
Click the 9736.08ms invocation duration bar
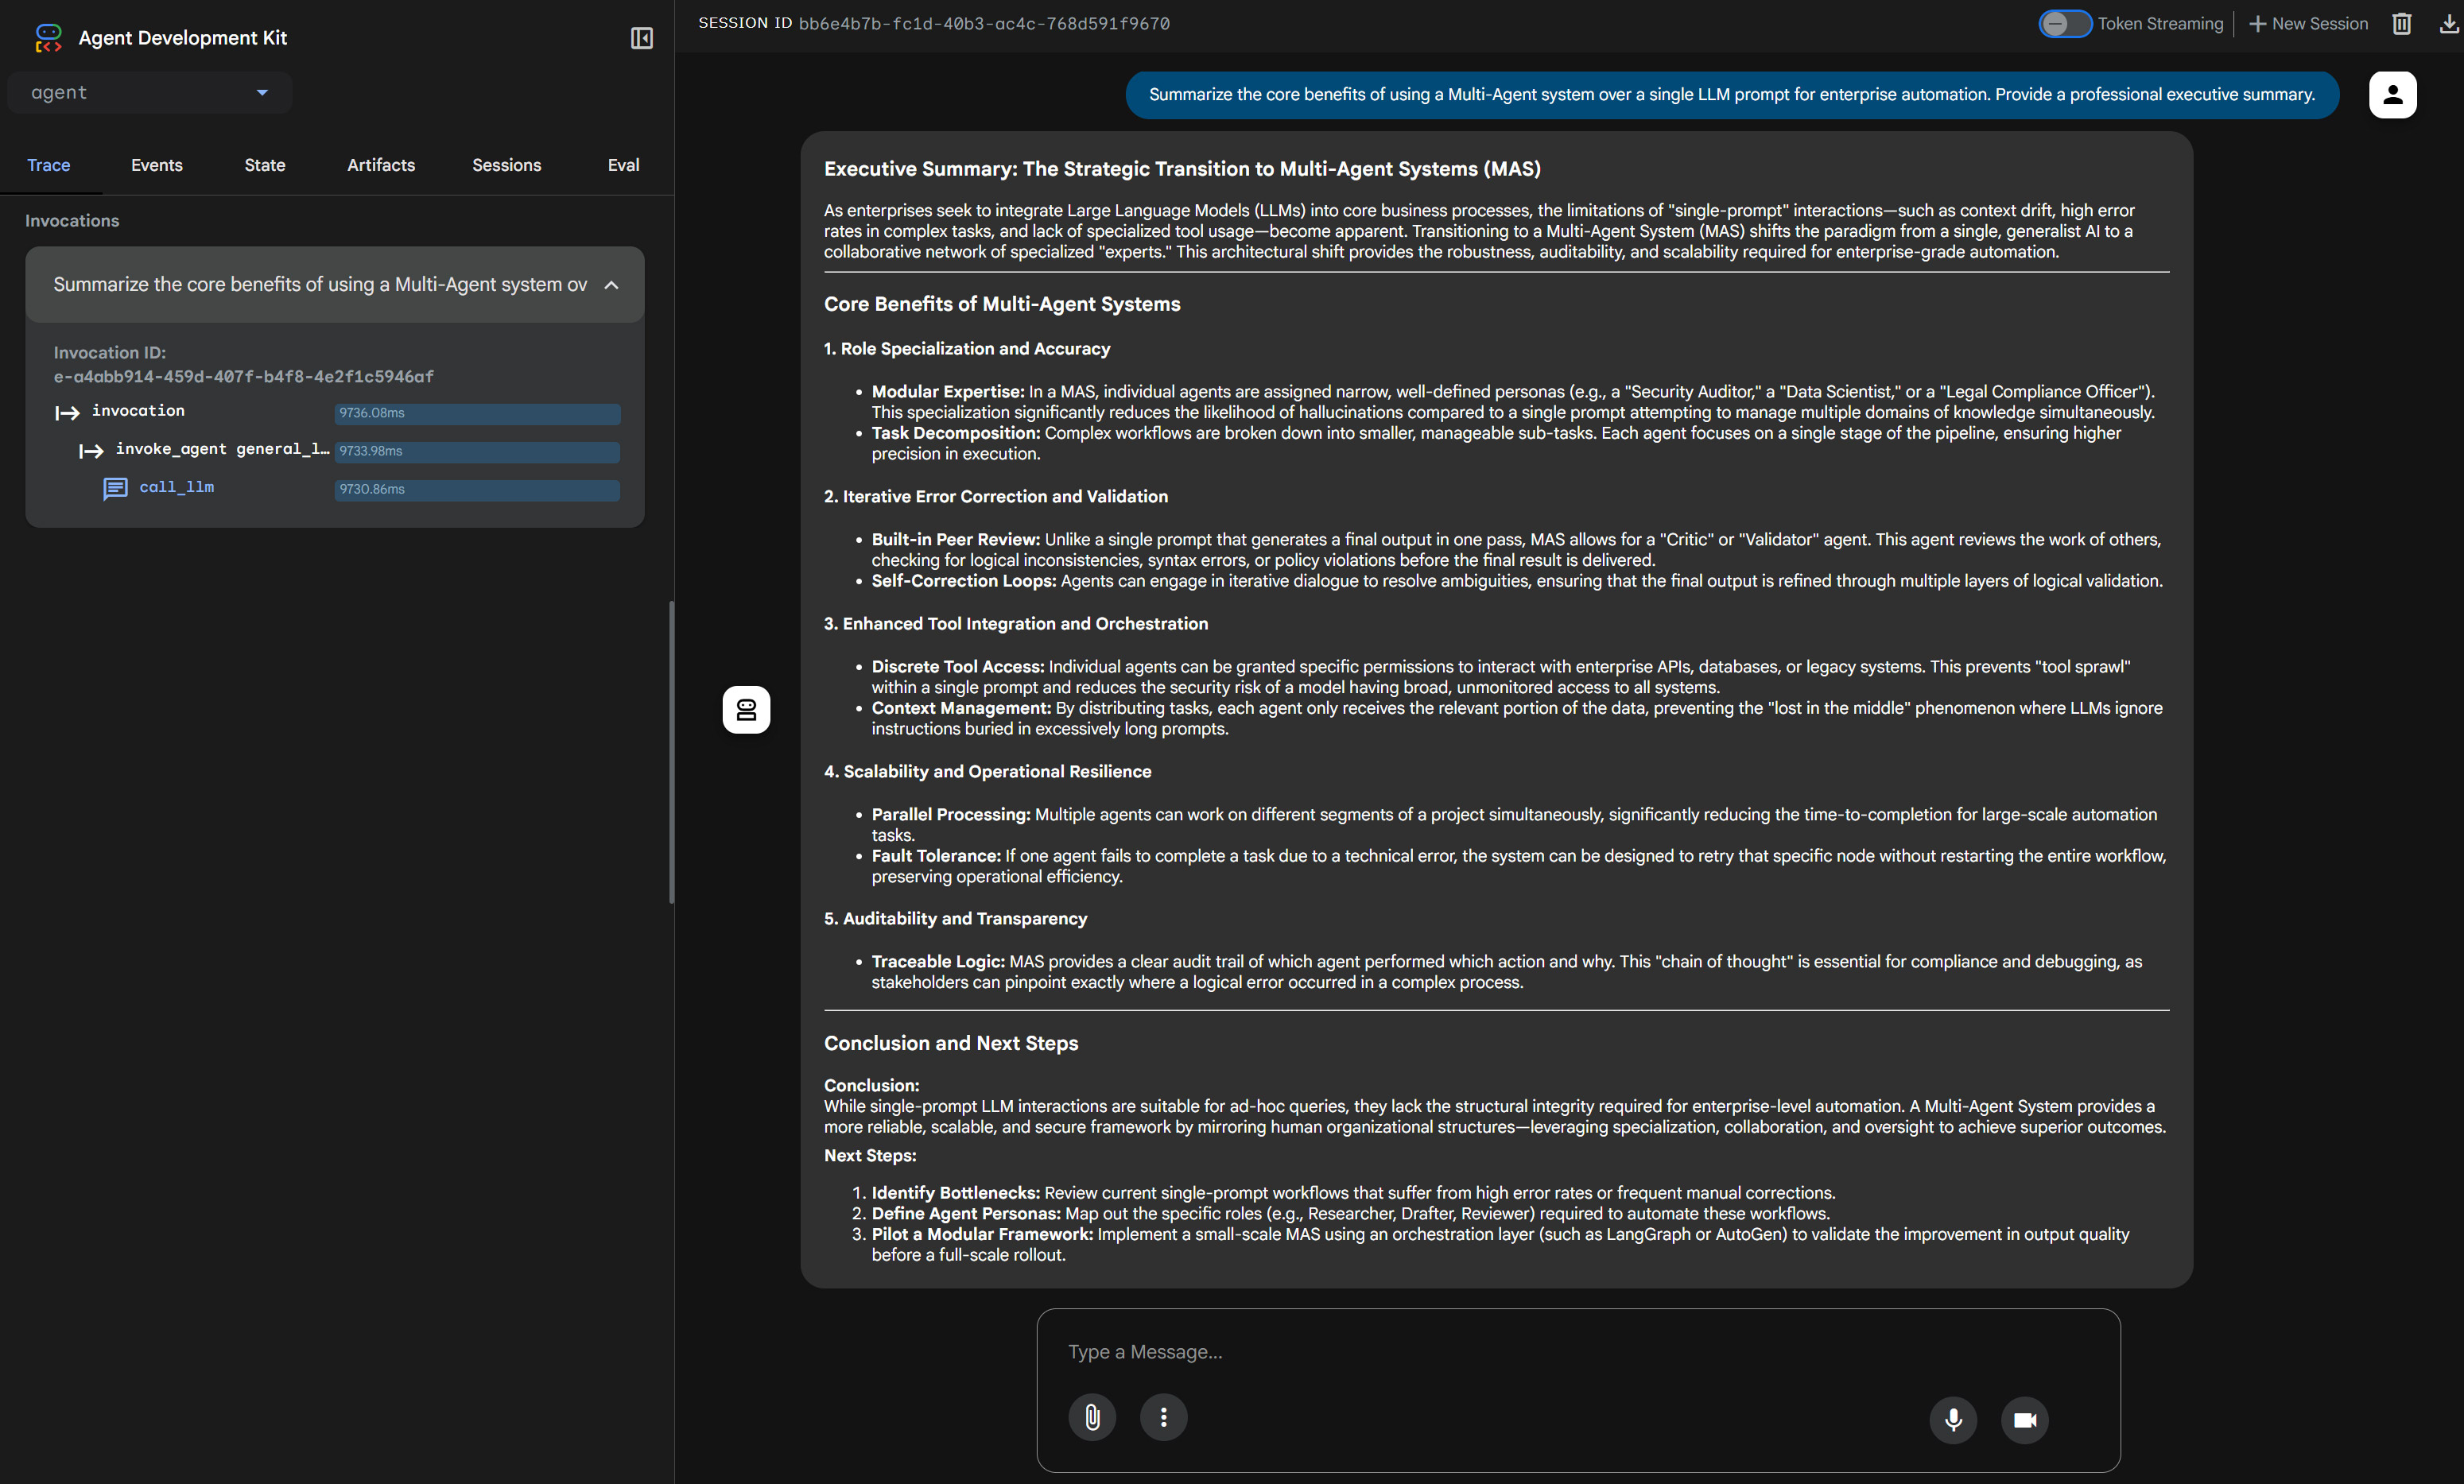pyautogui.click(x=477, y=413)
